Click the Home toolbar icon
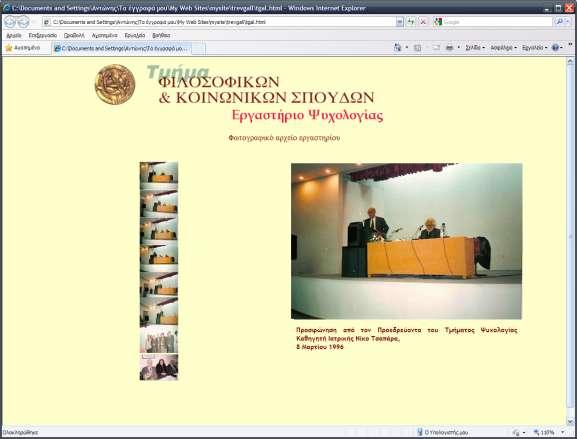 [397, 47]
